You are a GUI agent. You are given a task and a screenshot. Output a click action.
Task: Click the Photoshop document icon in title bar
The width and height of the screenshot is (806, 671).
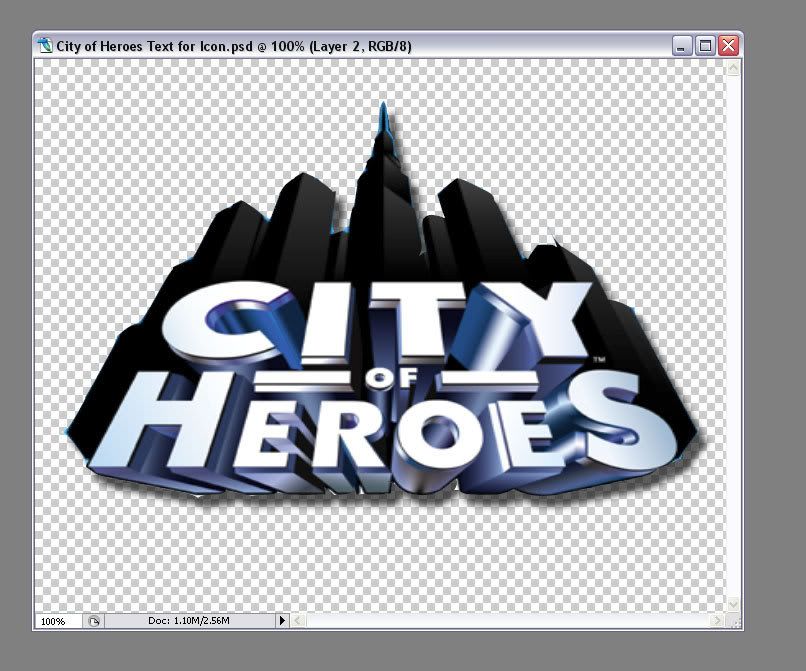point(45,46)
